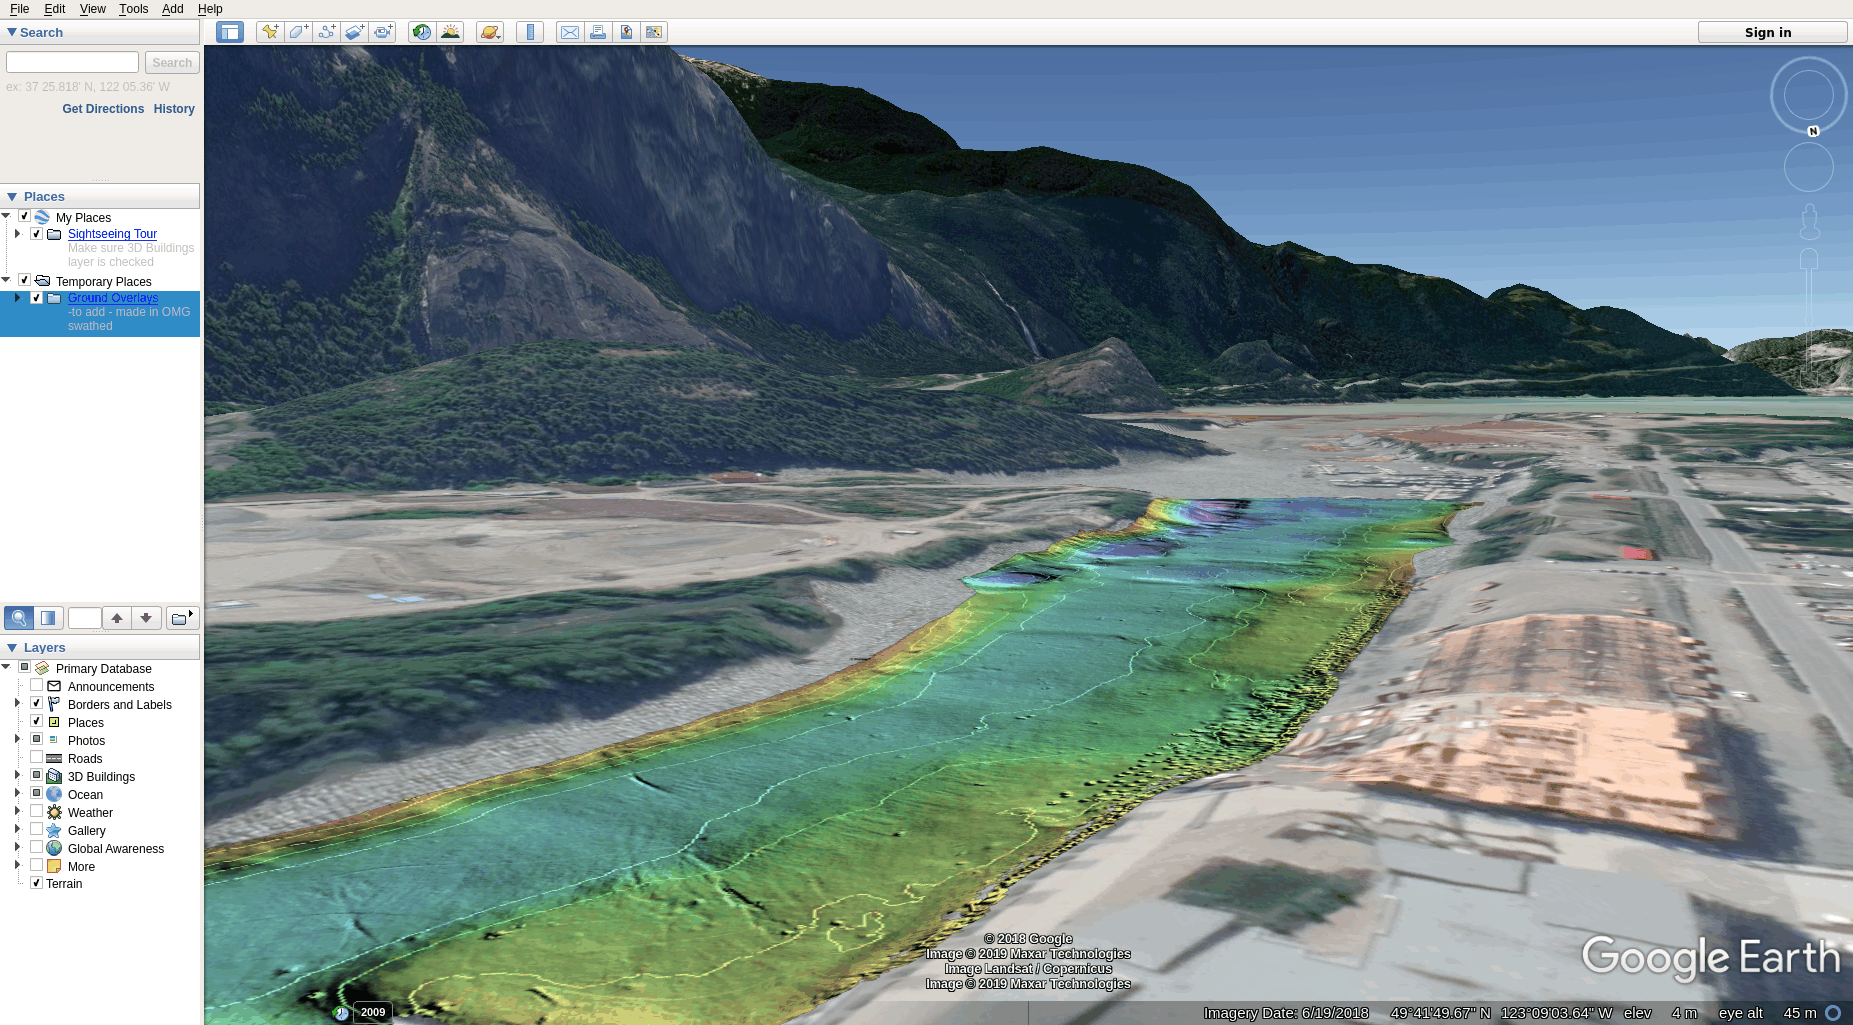Open the View menu
The height and width of the screenshot is (1025, 1853).
(x=92, y=9)
